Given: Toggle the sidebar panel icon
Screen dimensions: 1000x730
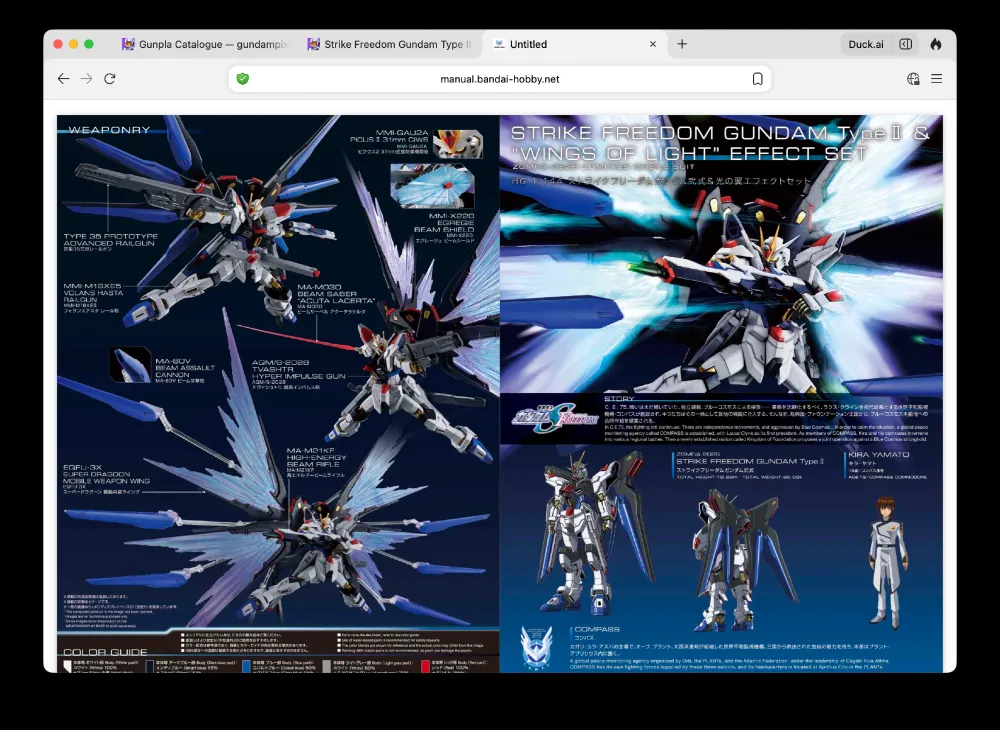Looking at the screenshot, I should click(905, 44).
